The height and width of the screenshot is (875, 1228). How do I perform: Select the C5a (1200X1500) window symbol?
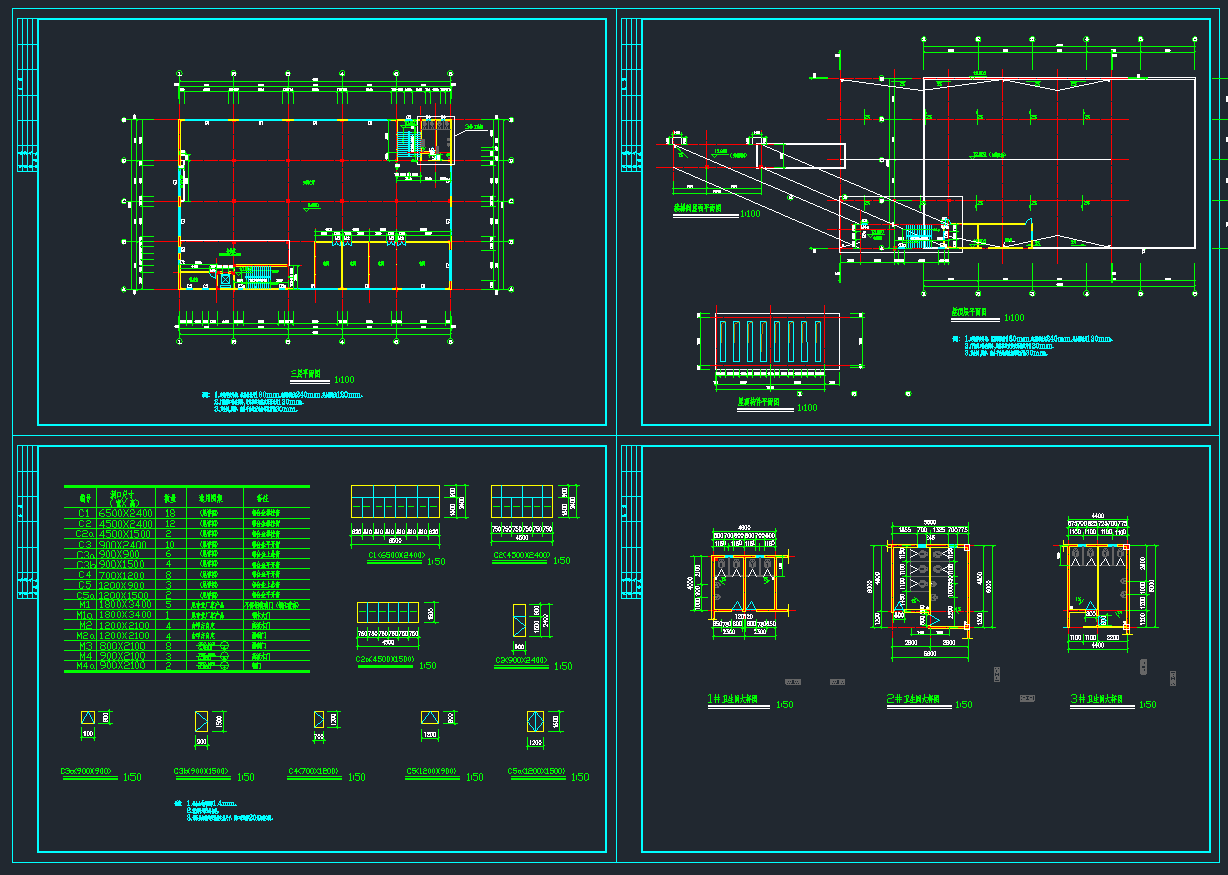coord(535,721)
